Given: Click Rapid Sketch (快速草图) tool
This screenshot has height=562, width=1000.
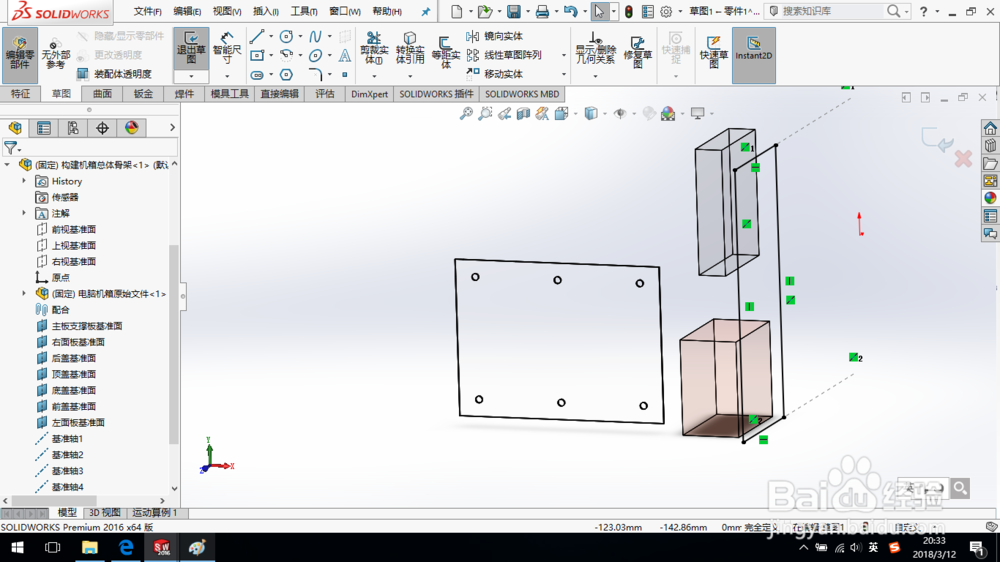Looking at the screenshot, I should (x=714, y=51).
